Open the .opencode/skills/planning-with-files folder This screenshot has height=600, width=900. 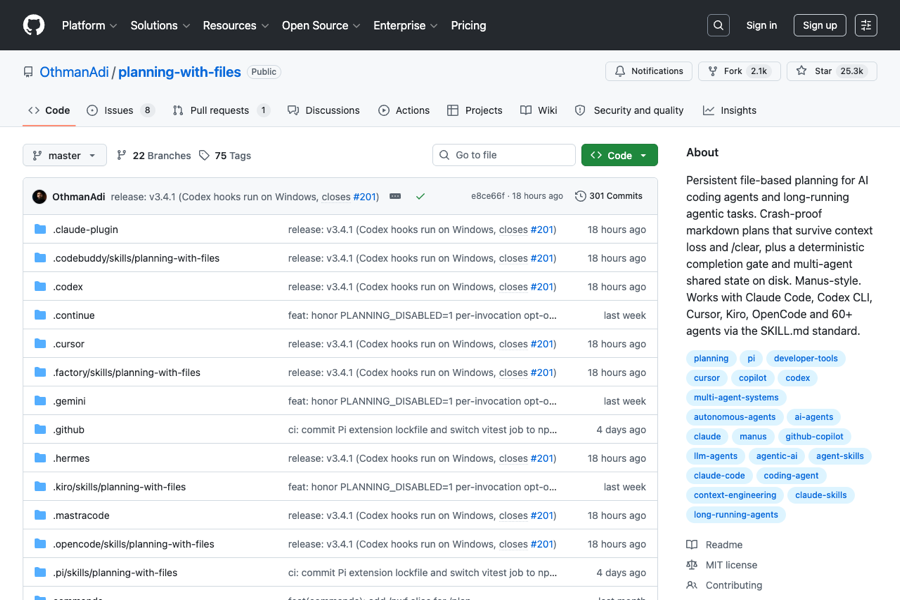coord(134,544)
